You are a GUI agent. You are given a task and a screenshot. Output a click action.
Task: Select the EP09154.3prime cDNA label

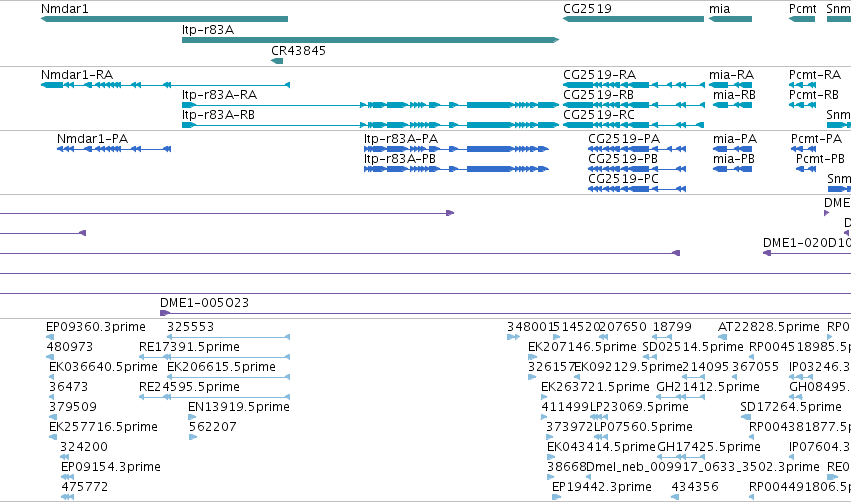111,467
